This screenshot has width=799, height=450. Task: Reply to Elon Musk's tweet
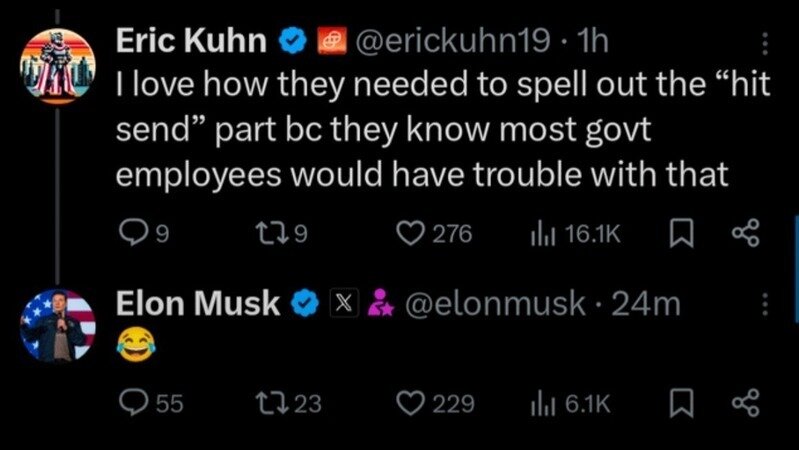pos(131,403)
